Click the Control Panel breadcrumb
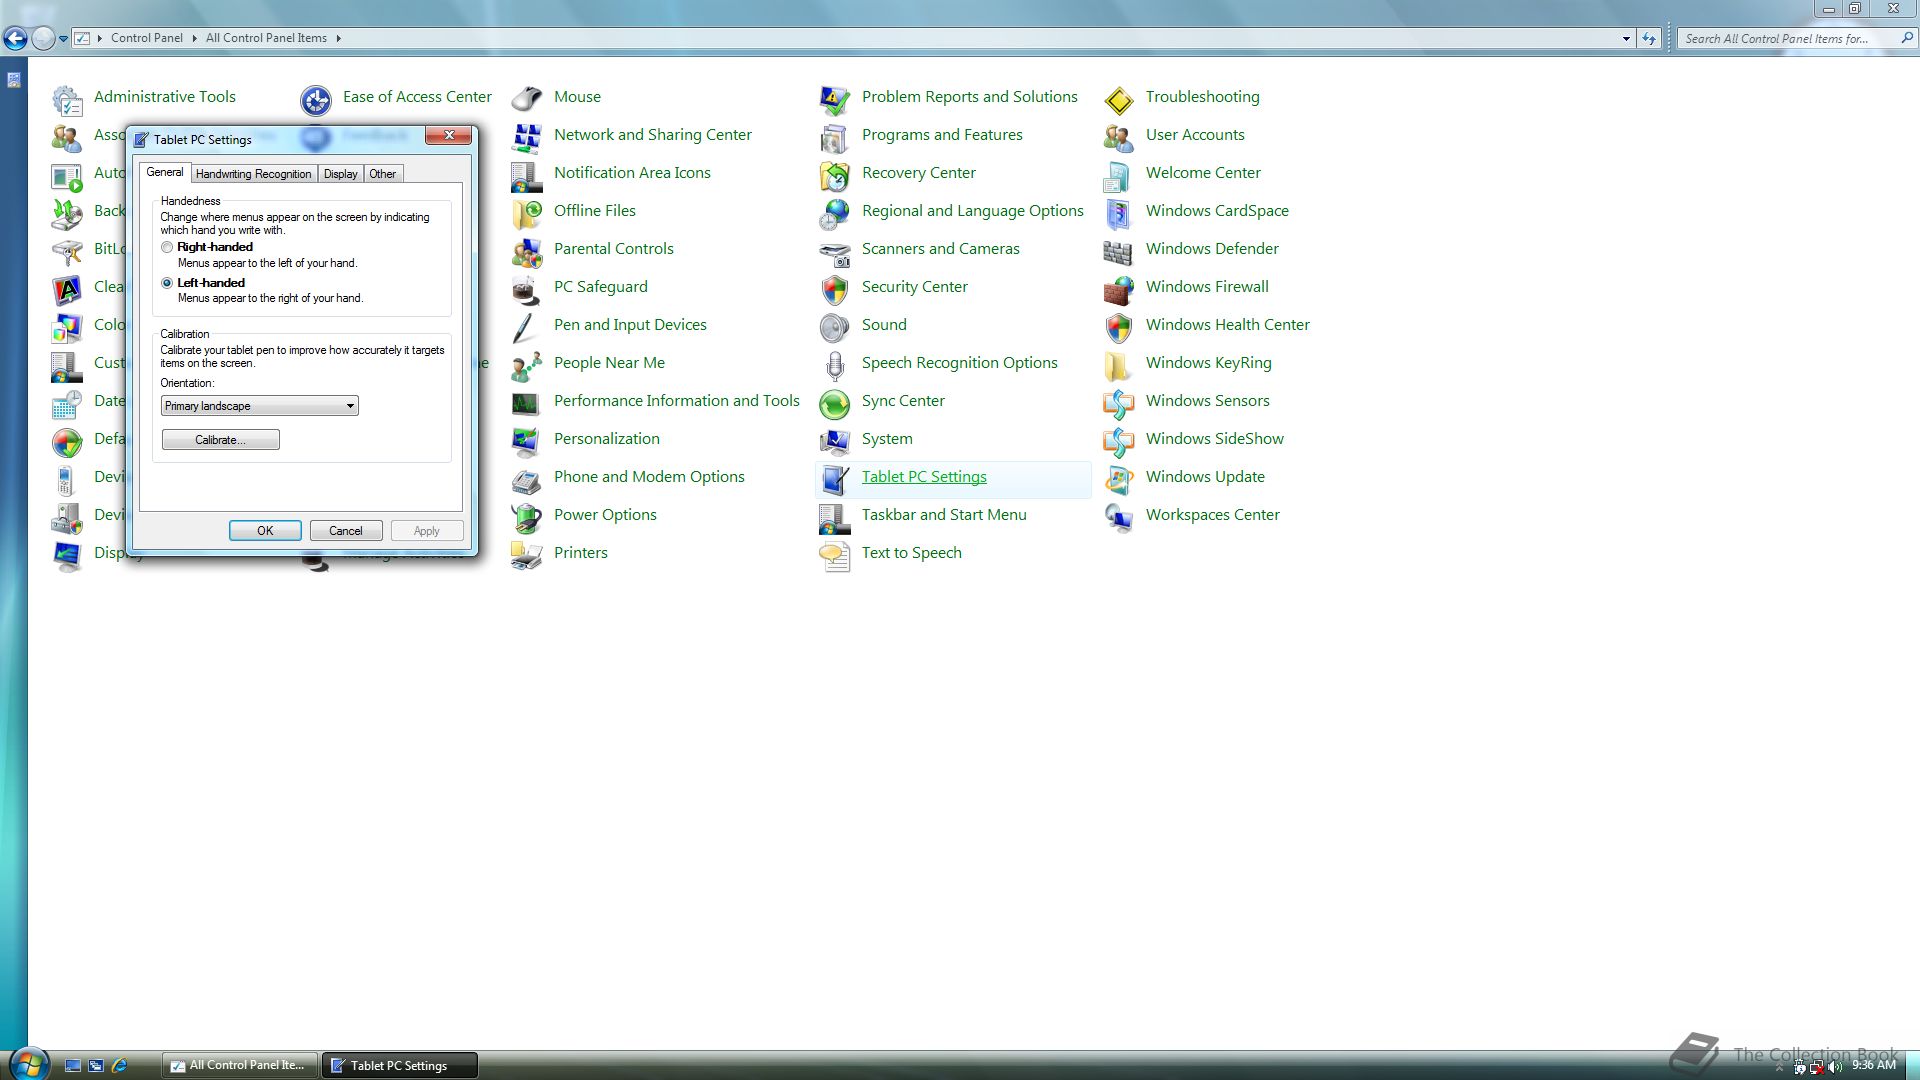Image resolution: width=1920 pixels, height=1080 pixels. [146, 38]
